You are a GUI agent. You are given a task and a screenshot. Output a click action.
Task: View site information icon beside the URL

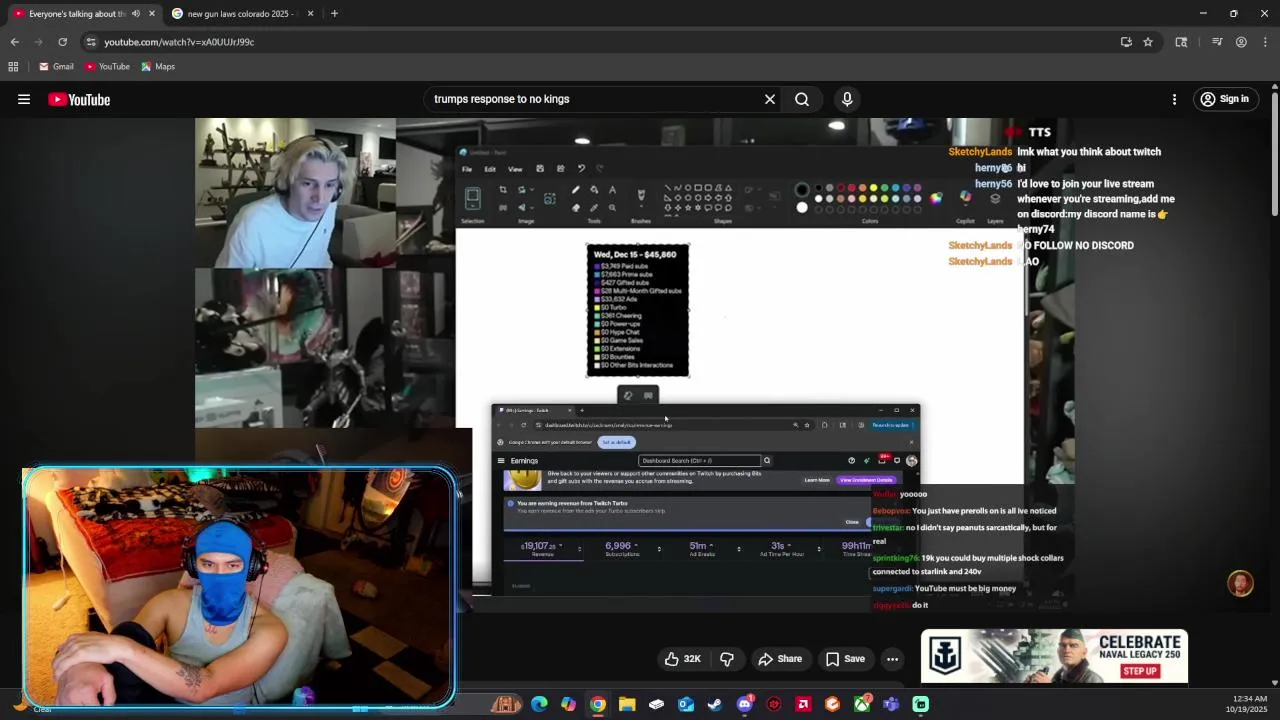[x=91, y=42]
